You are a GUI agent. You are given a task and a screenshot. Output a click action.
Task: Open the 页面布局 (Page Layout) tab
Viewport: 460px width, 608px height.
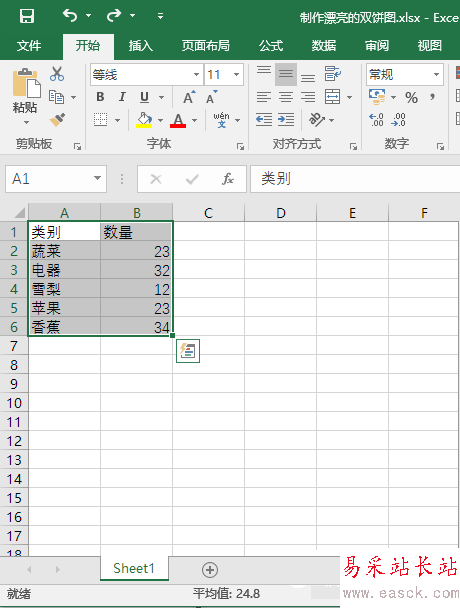206,46
